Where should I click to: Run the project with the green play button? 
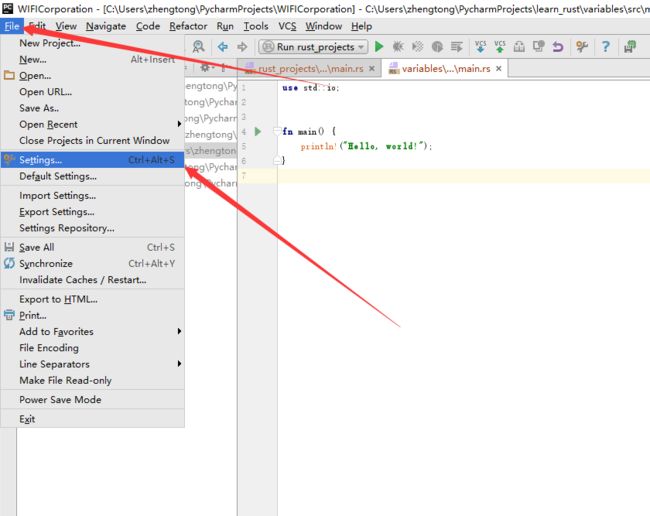coord(379,46)
